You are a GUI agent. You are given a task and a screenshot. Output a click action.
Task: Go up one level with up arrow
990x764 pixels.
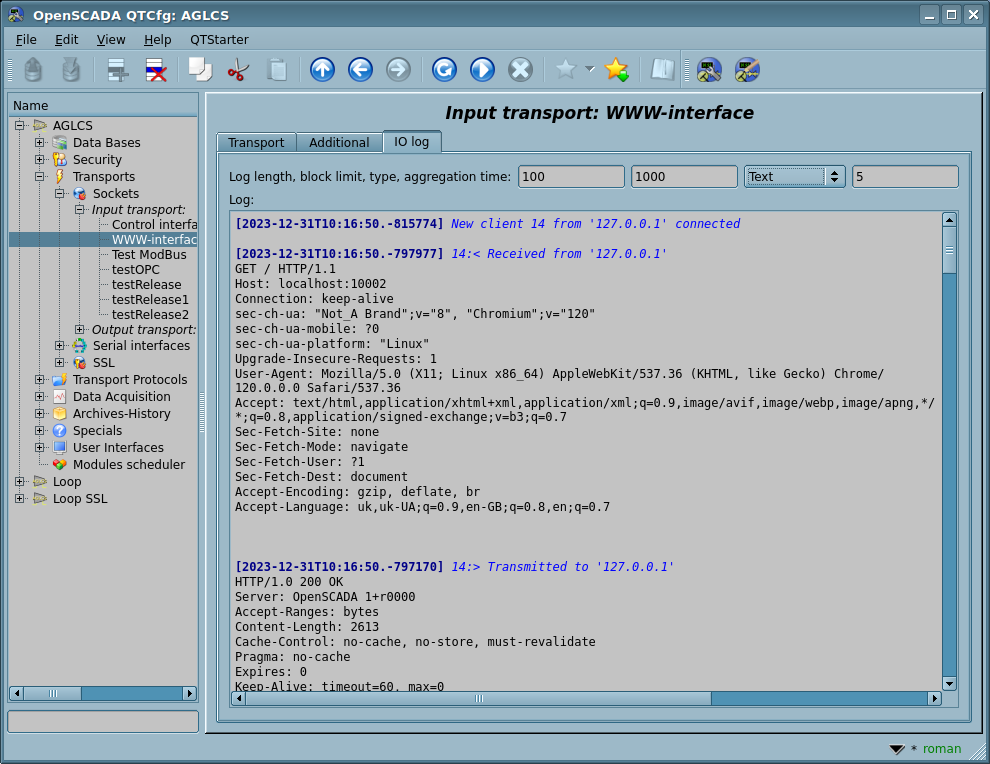click(322, 69)
